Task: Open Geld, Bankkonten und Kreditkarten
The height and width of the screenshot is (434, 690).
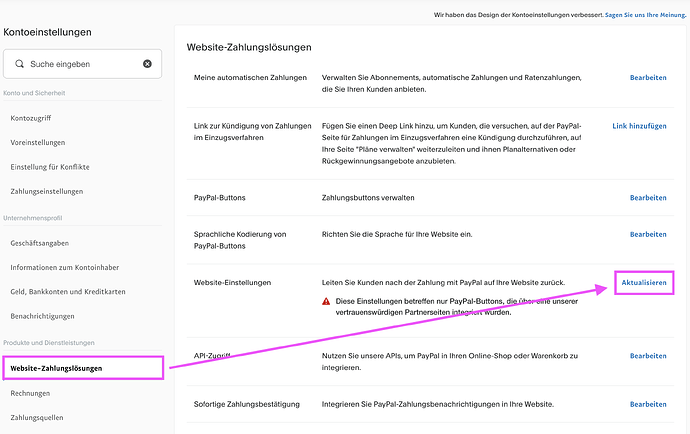Action: point(68,291)
